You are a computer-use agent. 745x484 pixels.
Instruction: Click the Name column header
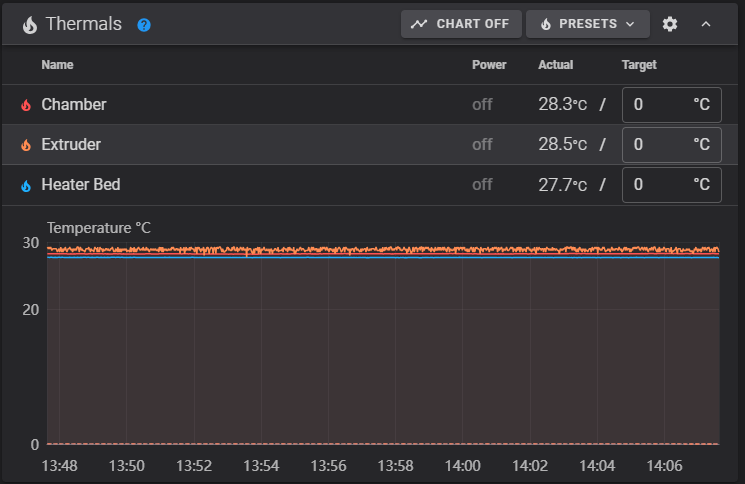pos(57,65)
